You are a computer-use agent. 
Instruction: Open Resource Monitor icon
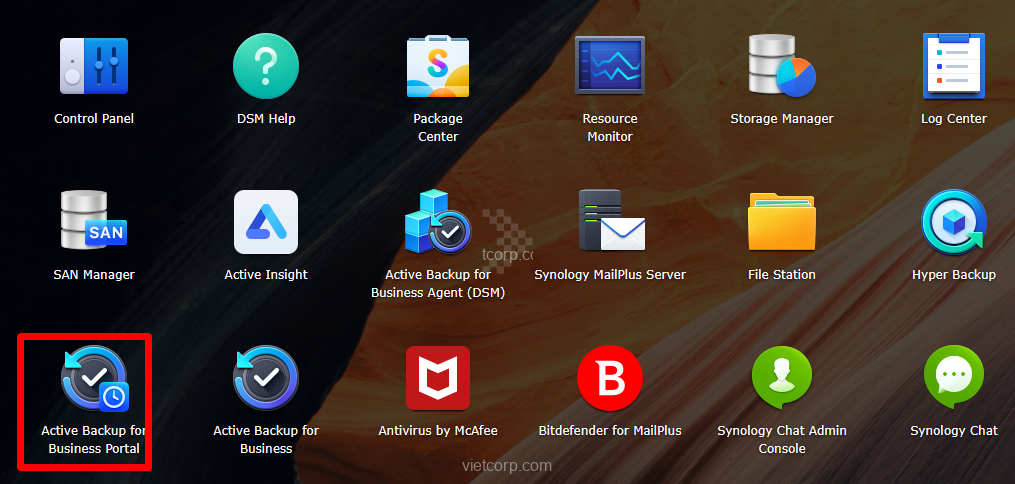point(610,67)
